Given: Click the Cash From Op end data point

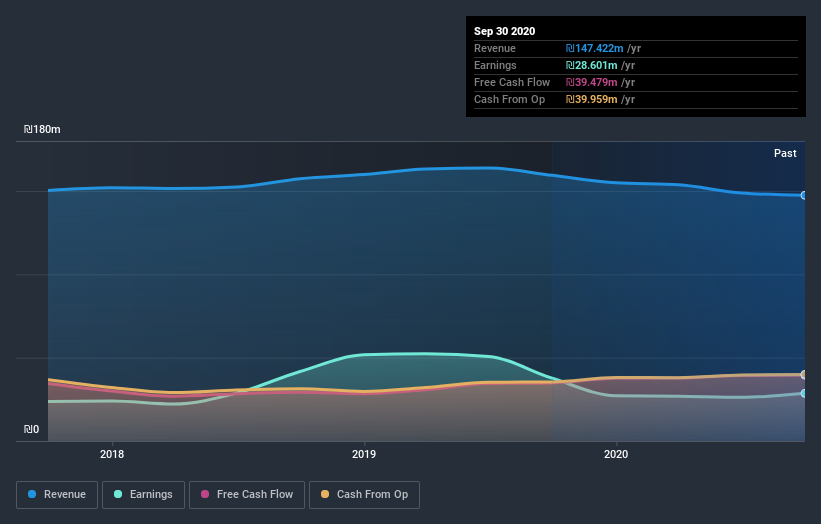Looking at the screenshot, I should click(x=803, y=375).
